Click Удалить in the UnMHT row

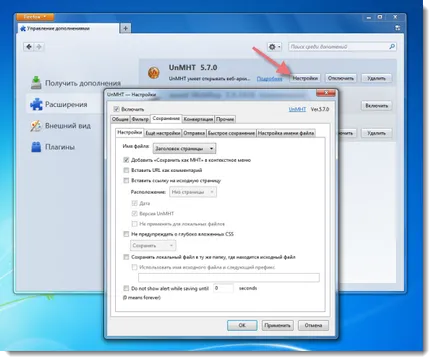[x=376, y=78]
